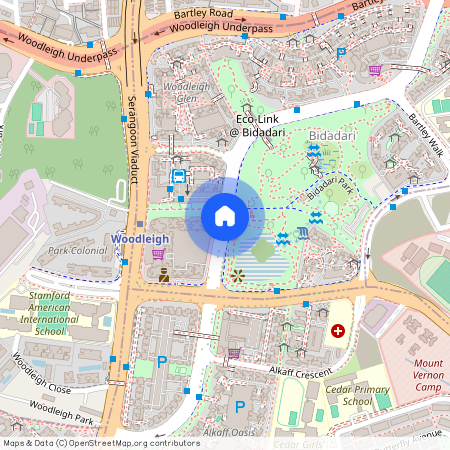
Task: Click the shopping cart icon near Alkaff Crescent
Action: (235, 353)
